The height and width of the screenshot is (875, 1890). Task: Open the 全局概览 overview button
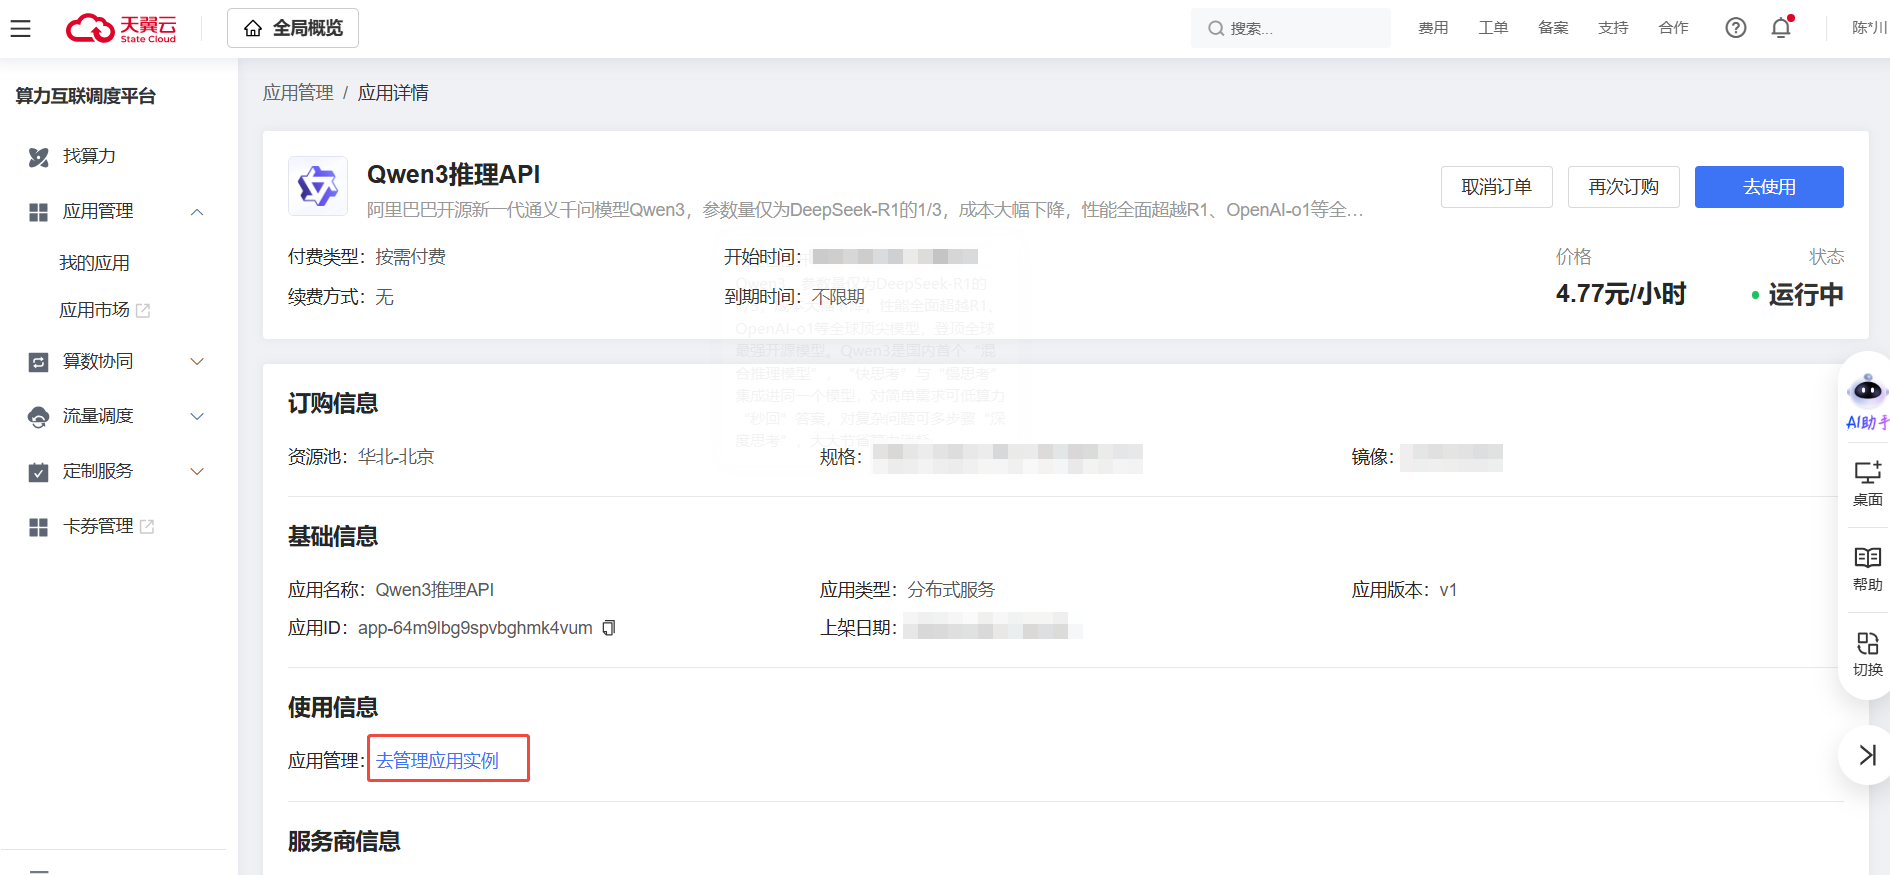[x=293, y=28]
